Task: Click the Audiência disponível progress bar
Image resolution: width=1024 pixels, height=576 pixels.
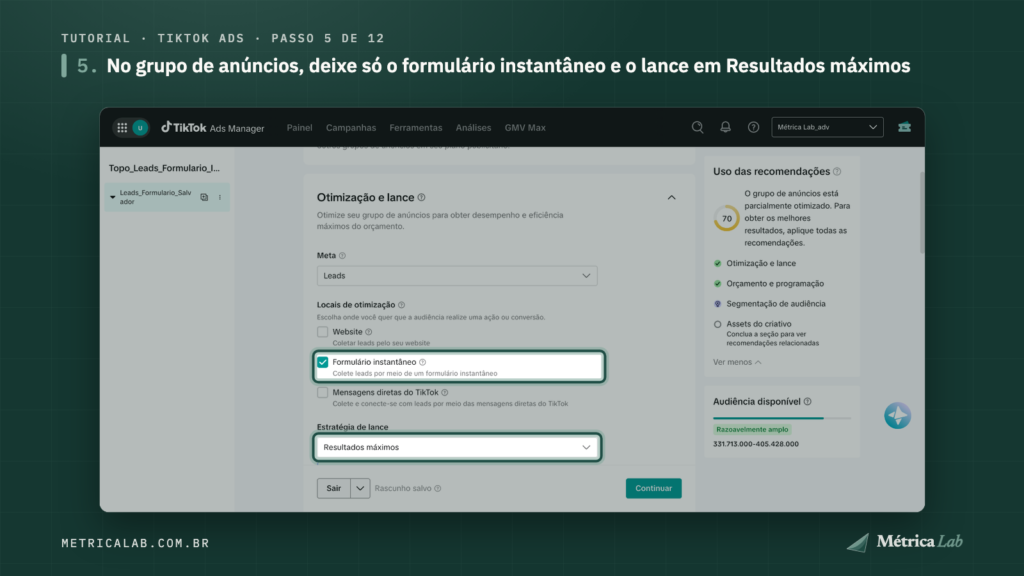Action: click(x=782, y=417)
